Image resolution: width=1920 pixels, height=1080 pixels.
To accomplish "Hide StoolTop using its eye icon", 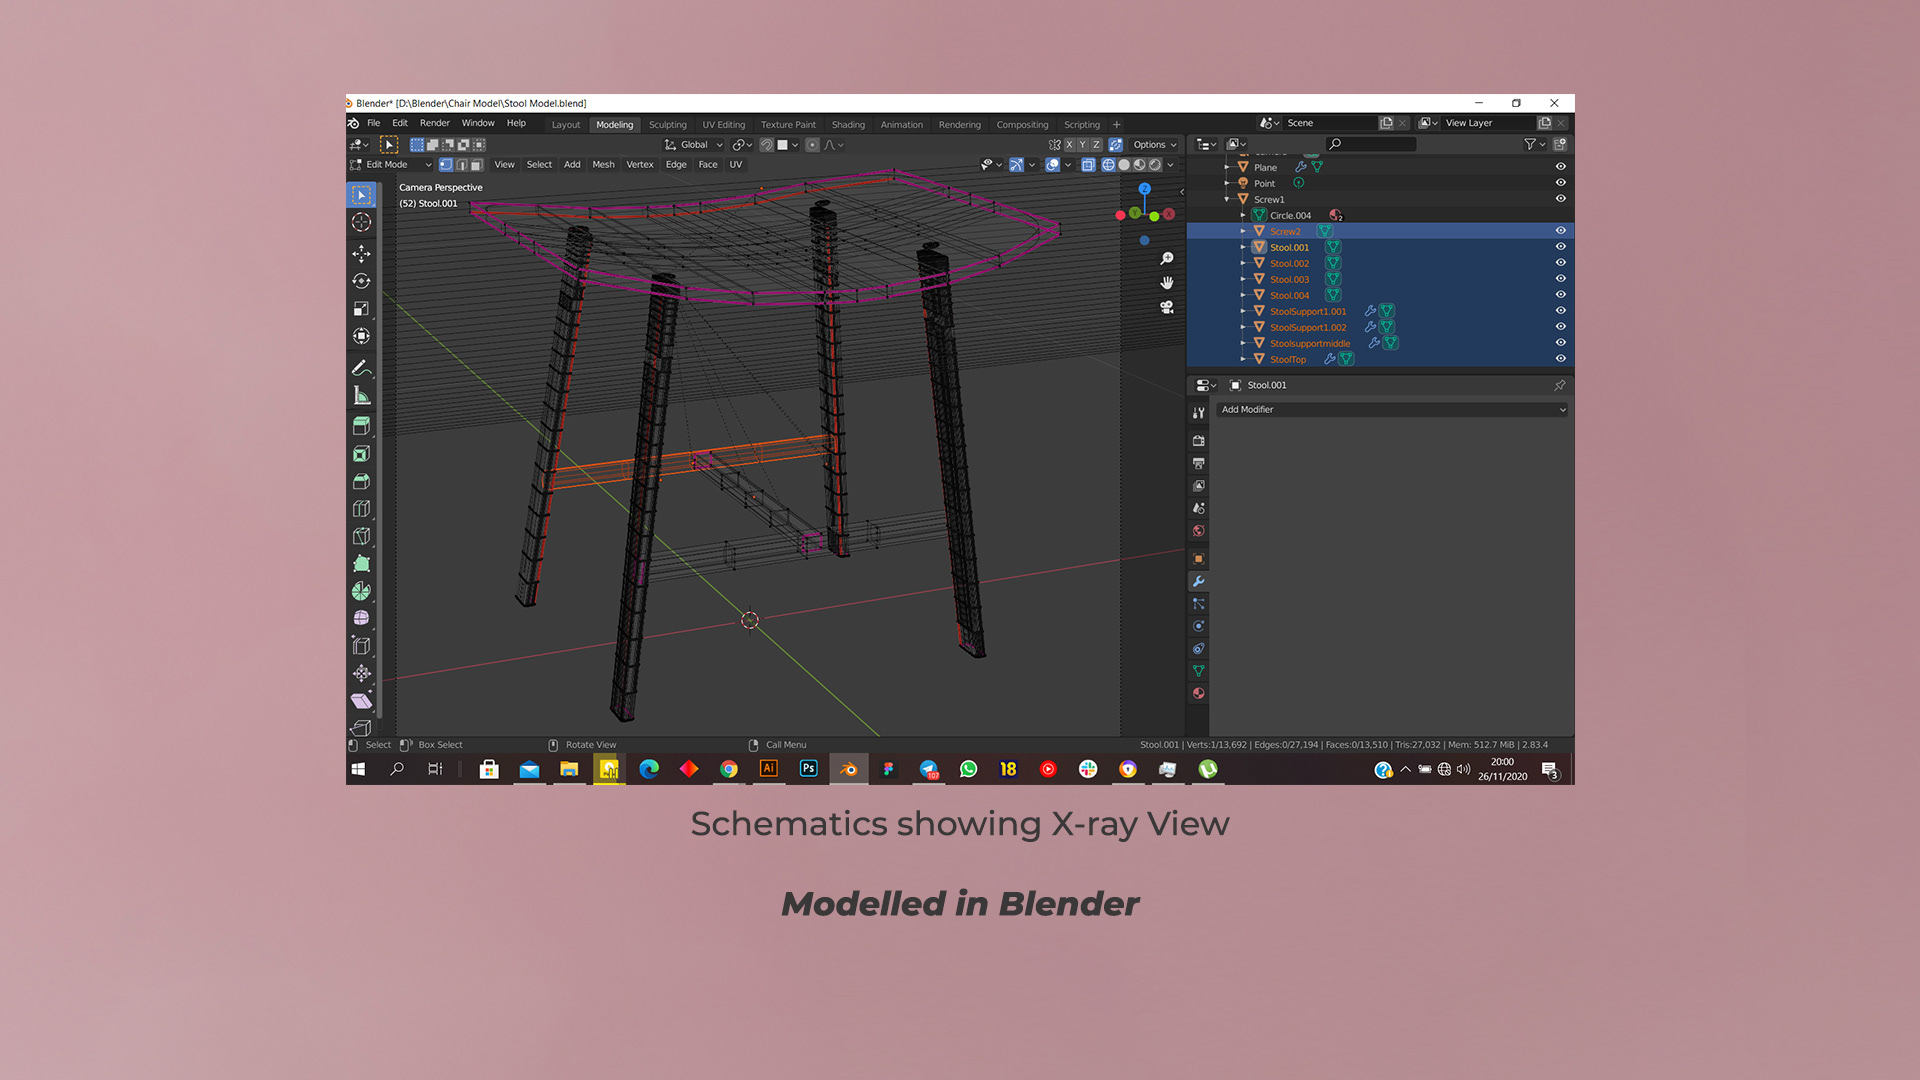I will click(x=1560, y=359).
